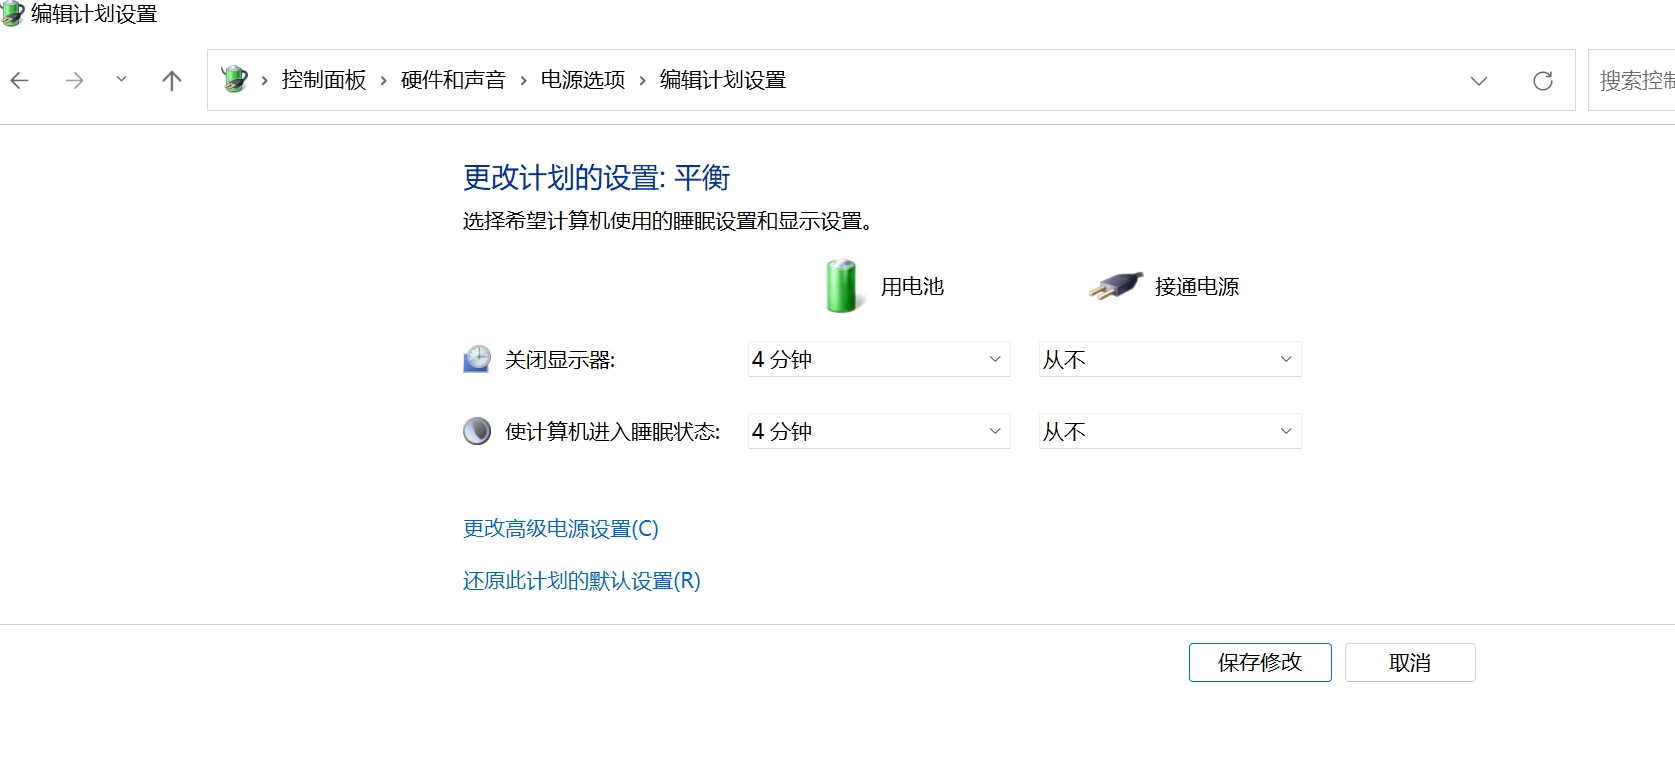Click the Refresh address bar icon
This screenshot has width=1675, height=770.
(x=1542, y=81)
